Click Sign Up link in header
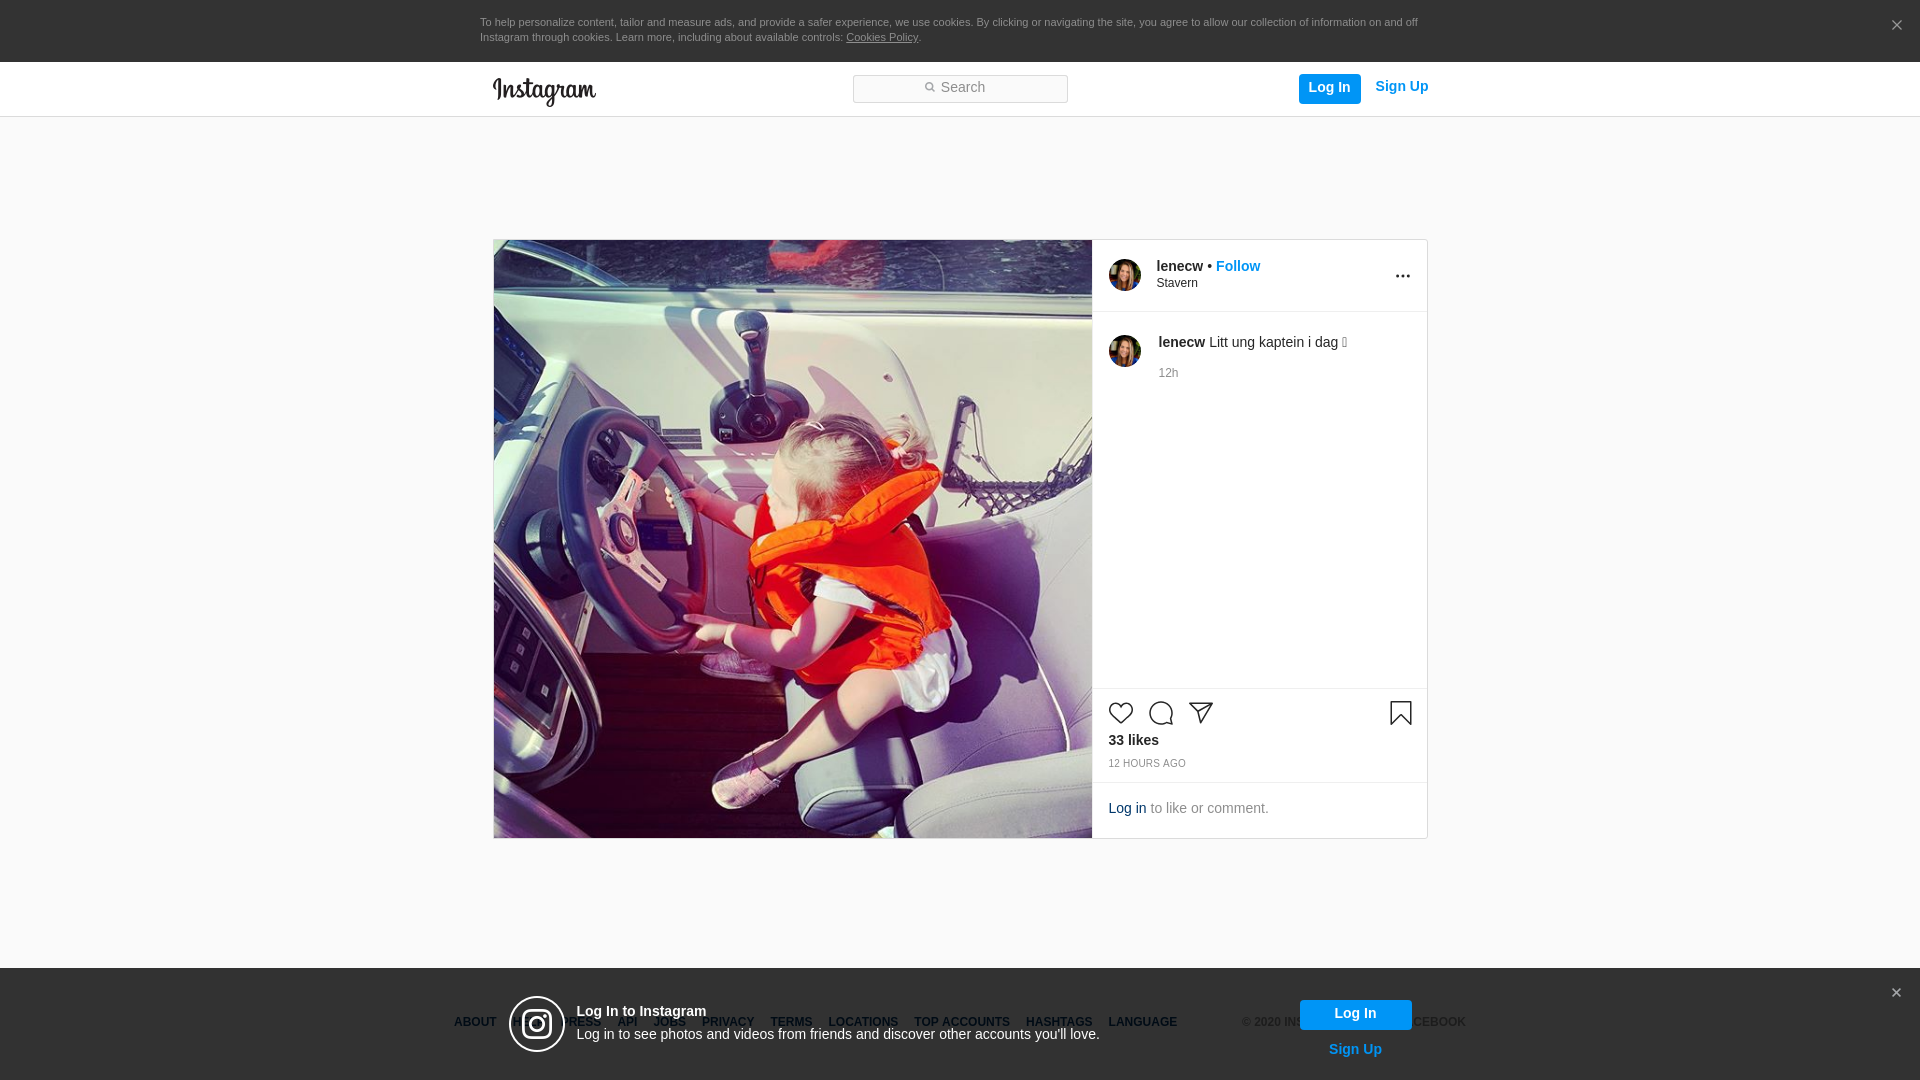This screenshot has height=1080, width=1920. pyautogui.click(x=1401, y=87)
